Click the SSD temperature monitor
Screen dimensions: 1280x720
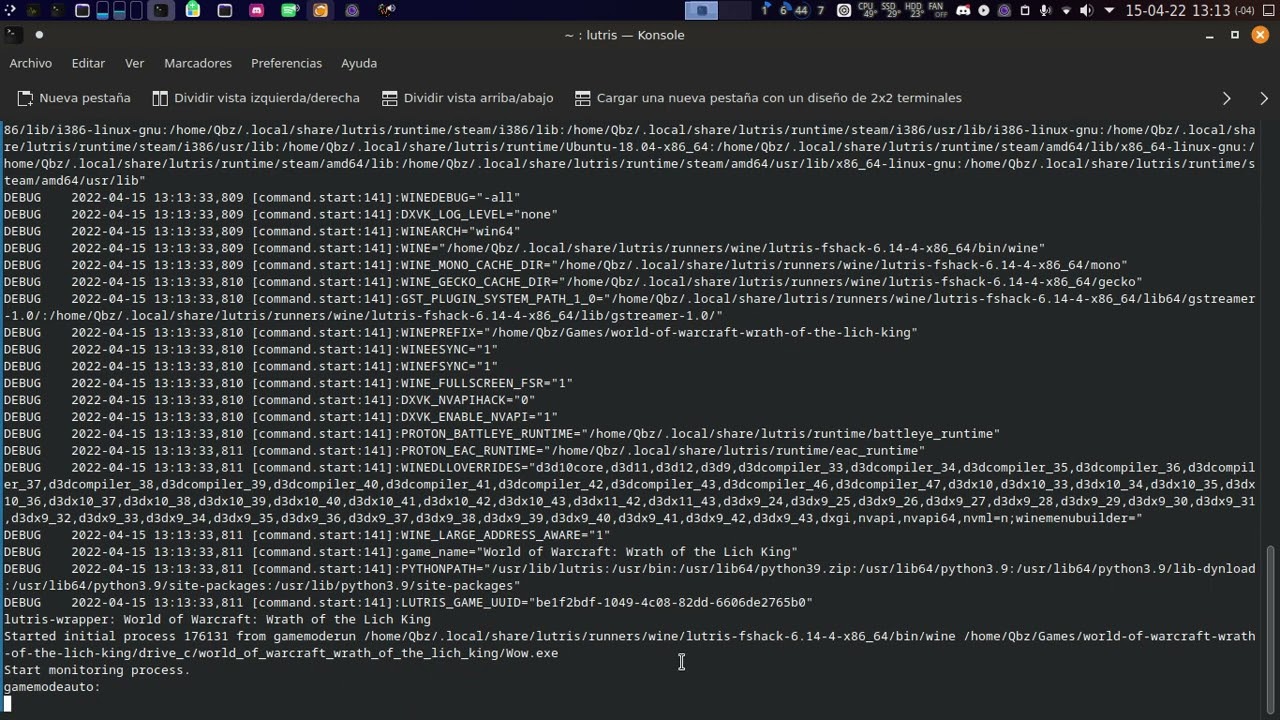pos(889,10)
